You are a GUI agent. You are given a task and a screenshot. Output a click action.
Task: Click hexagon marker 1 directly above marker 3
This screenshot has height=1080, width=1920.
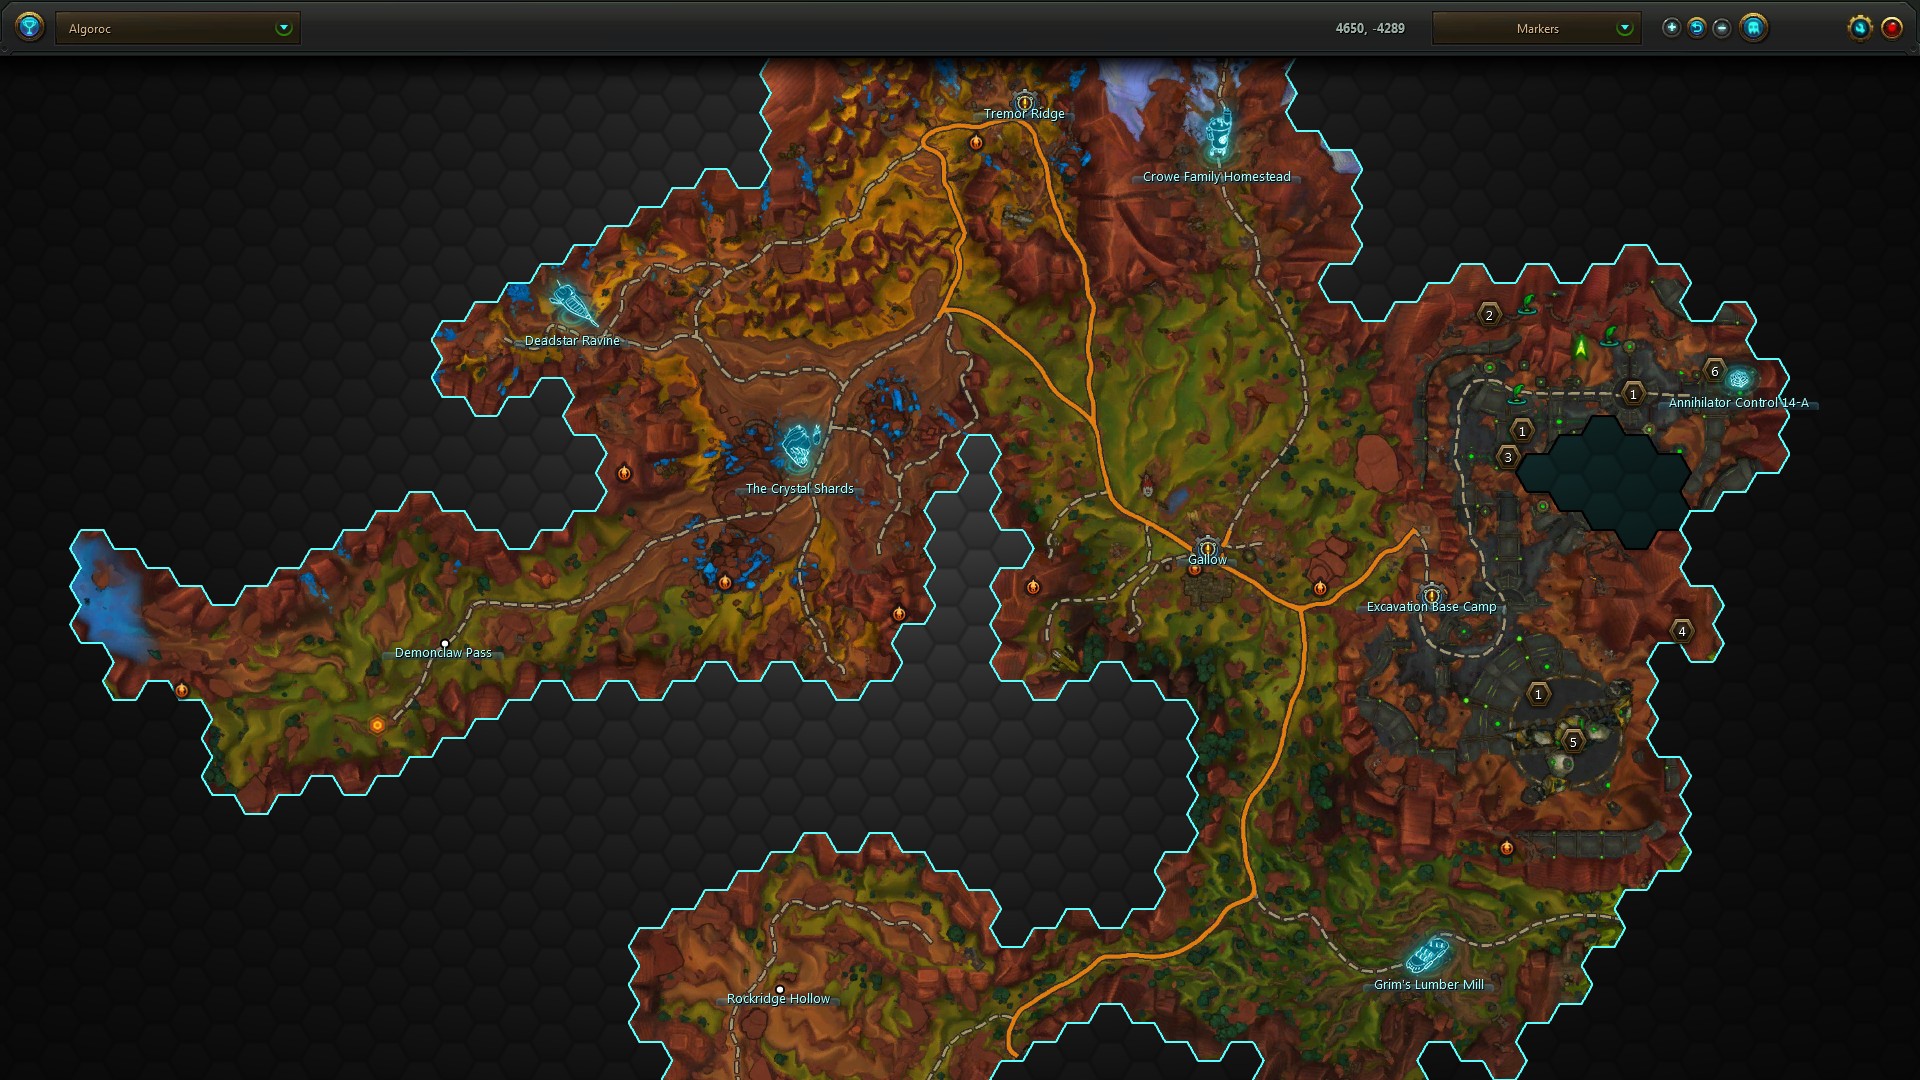(x=1522, y=431)
